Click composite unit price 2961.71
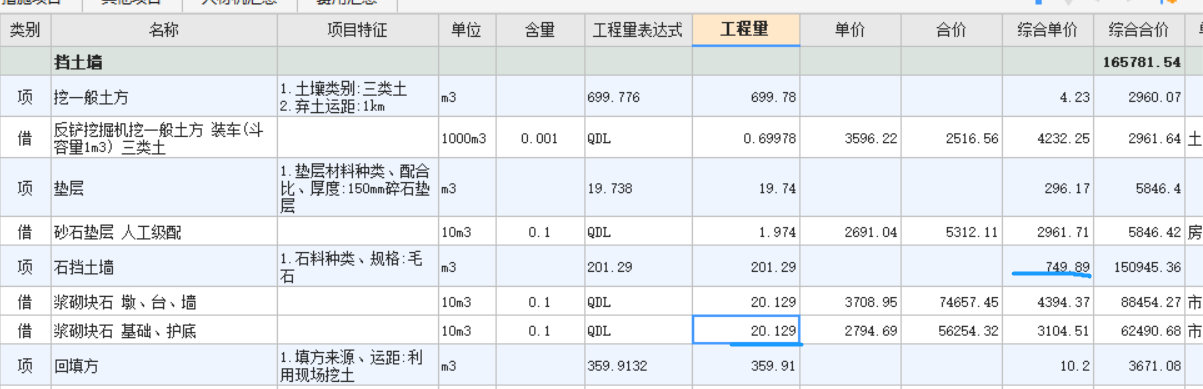 click(1063, 232)
